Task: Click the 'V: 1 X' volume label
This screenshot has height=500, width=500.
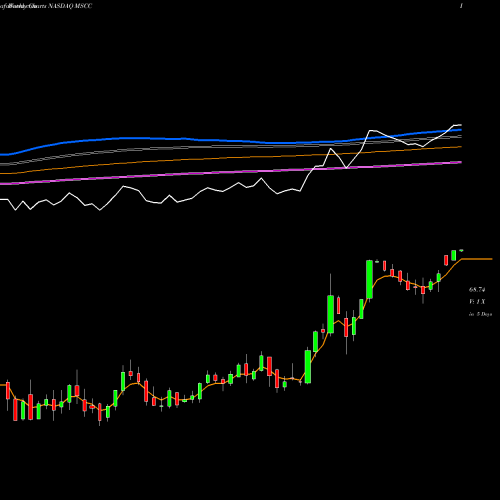Action: pos(477,302)
